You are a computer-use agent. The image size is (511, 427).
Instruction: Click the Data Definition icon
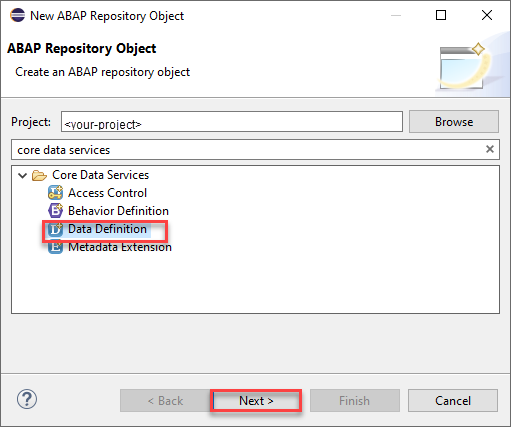[55, 229]
